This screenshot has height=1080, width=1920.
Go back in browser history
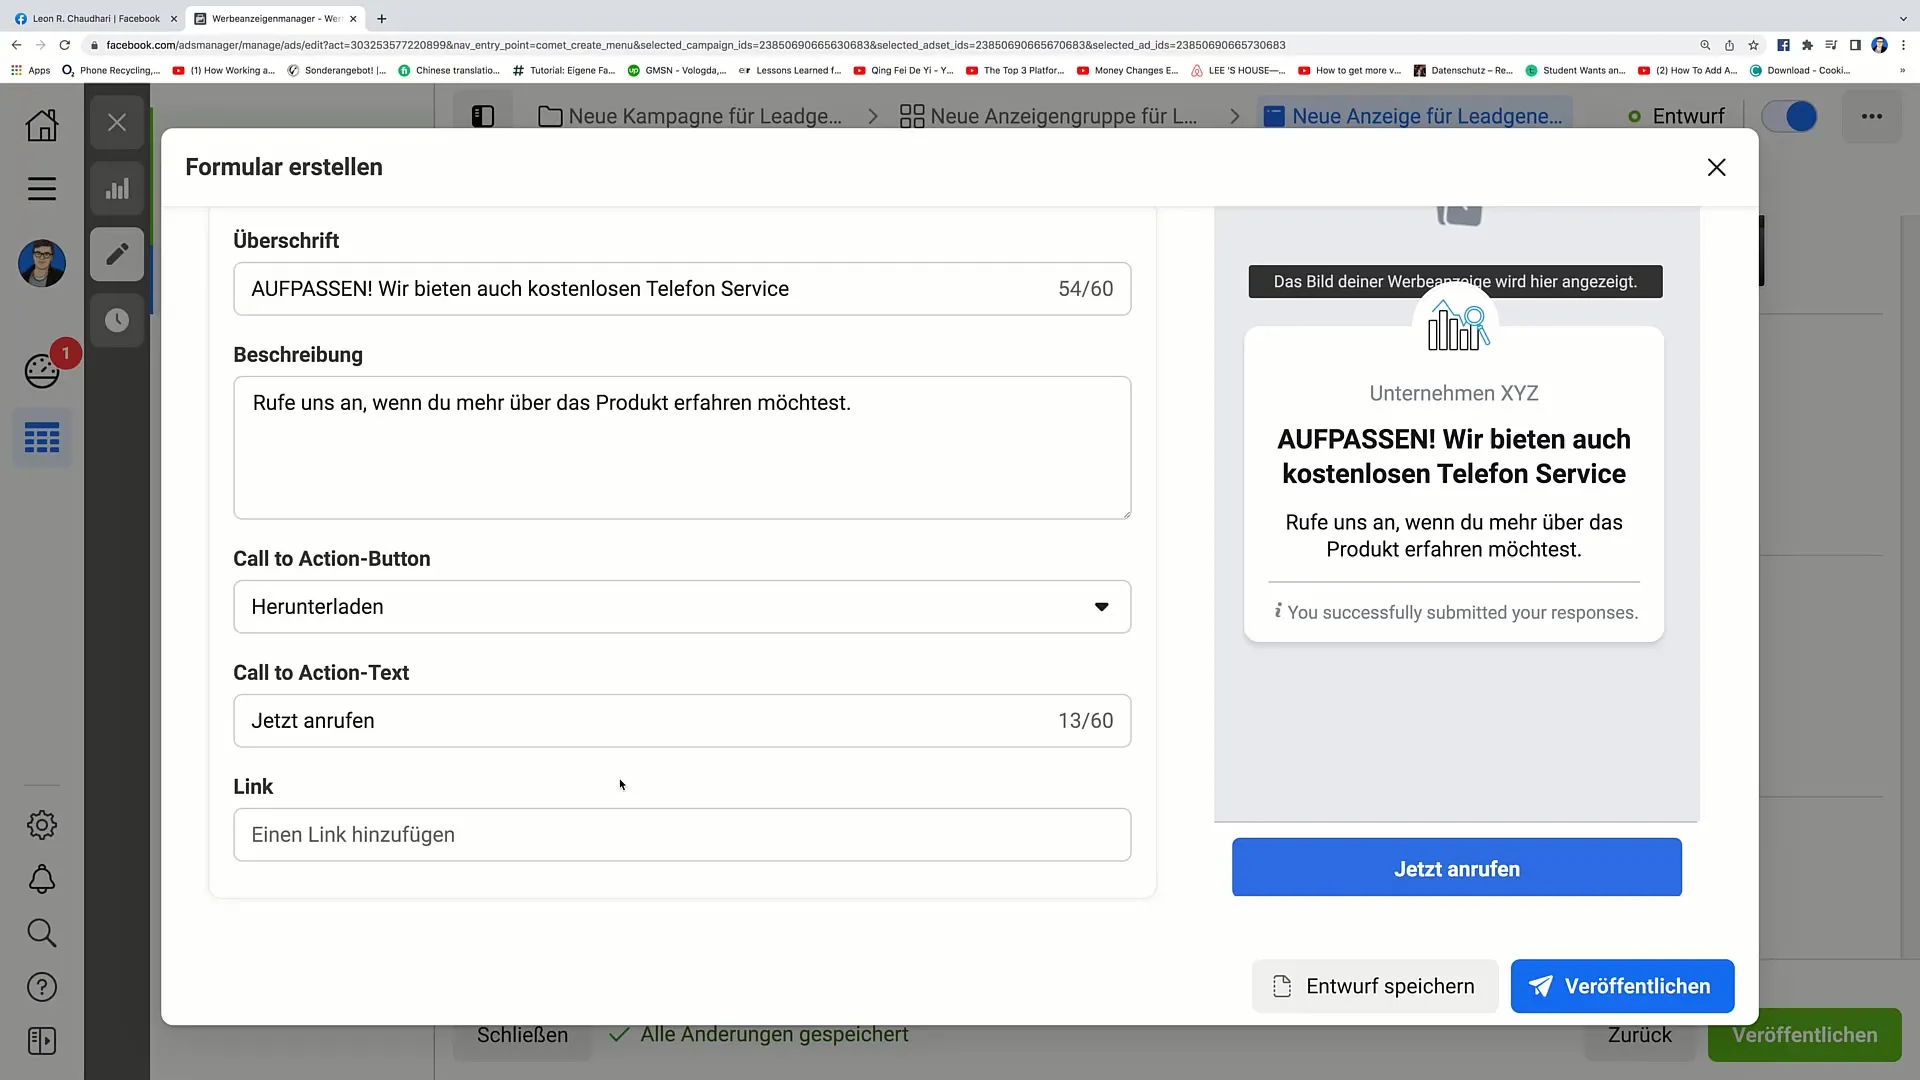point(17,45)
